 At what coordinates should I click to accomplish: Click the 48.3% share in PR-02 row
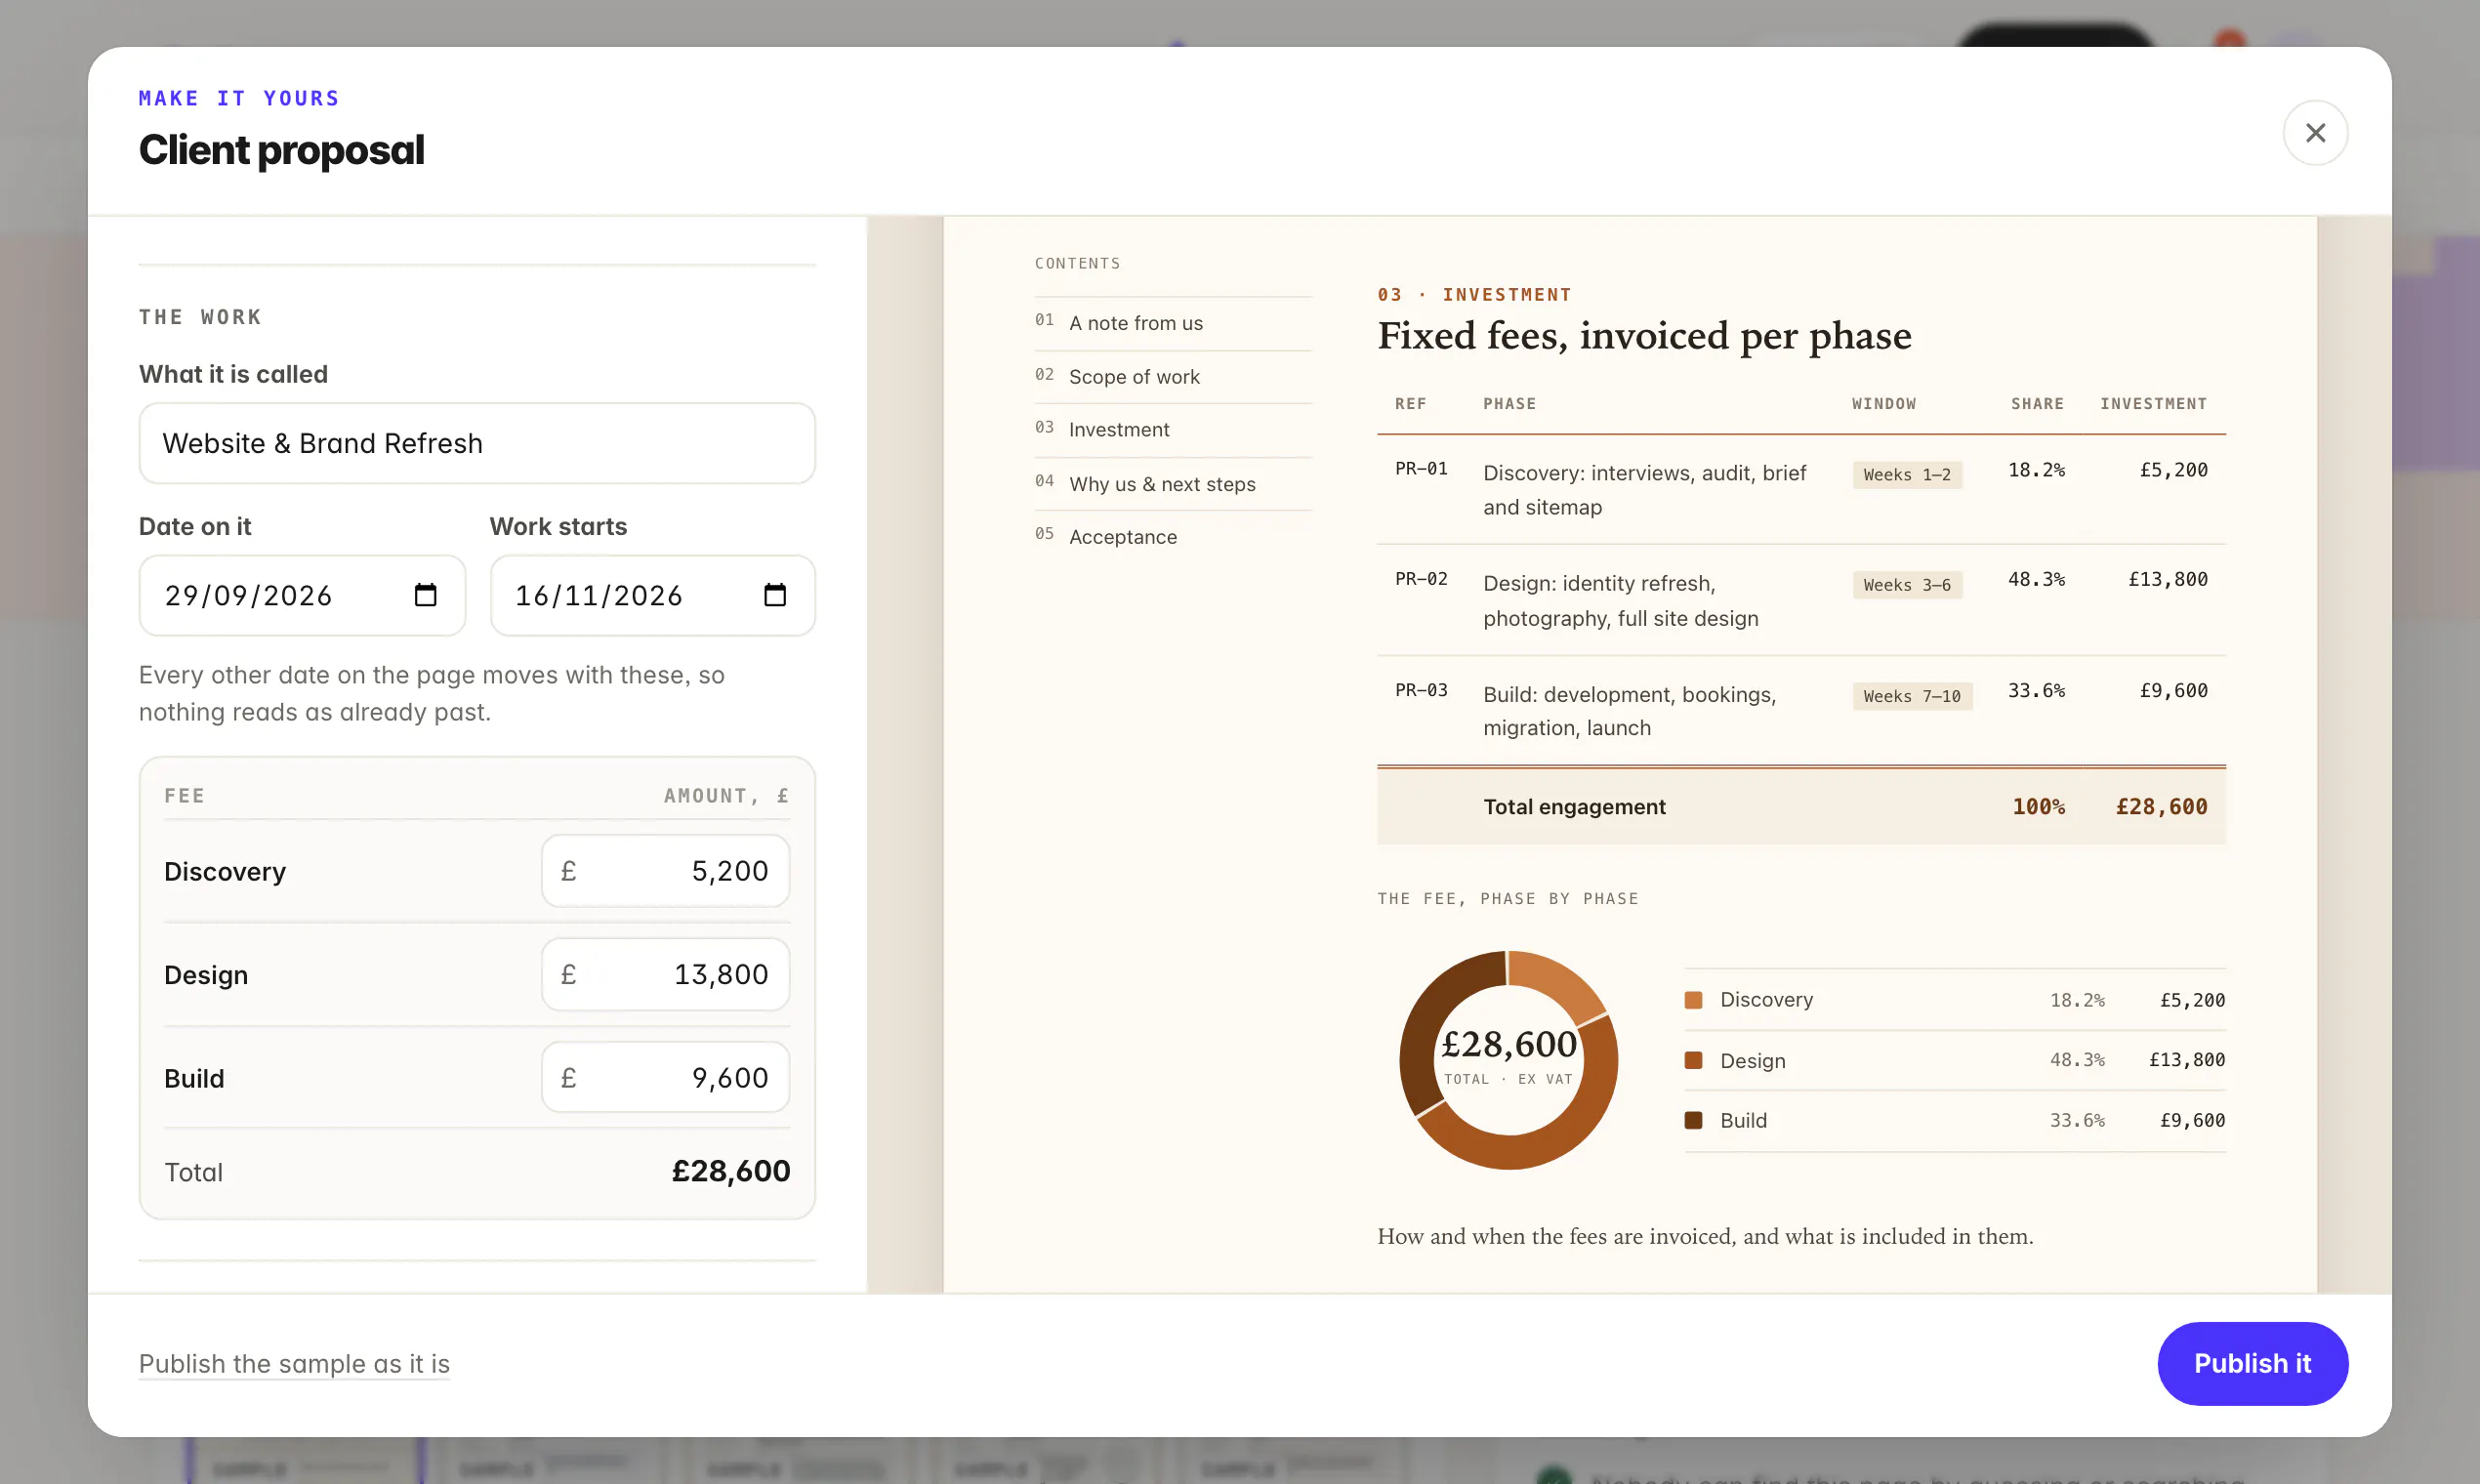pyautogui.click(x=2036, y=579)
